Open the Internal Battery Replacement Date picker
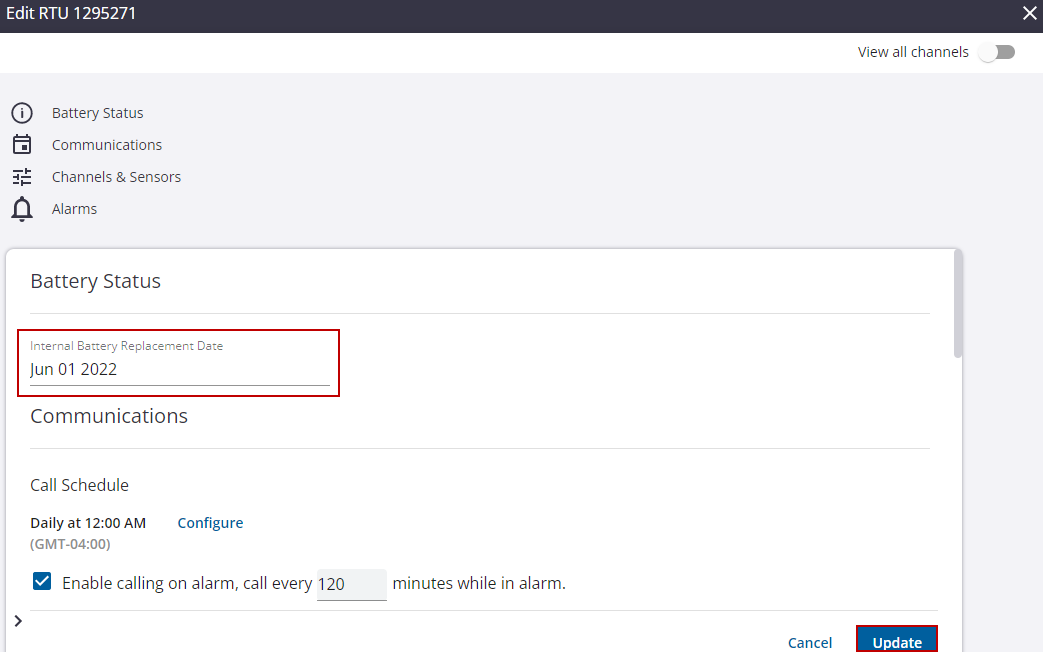The width and height of the screenshot is (1043, 652). [x=179, y=369]
